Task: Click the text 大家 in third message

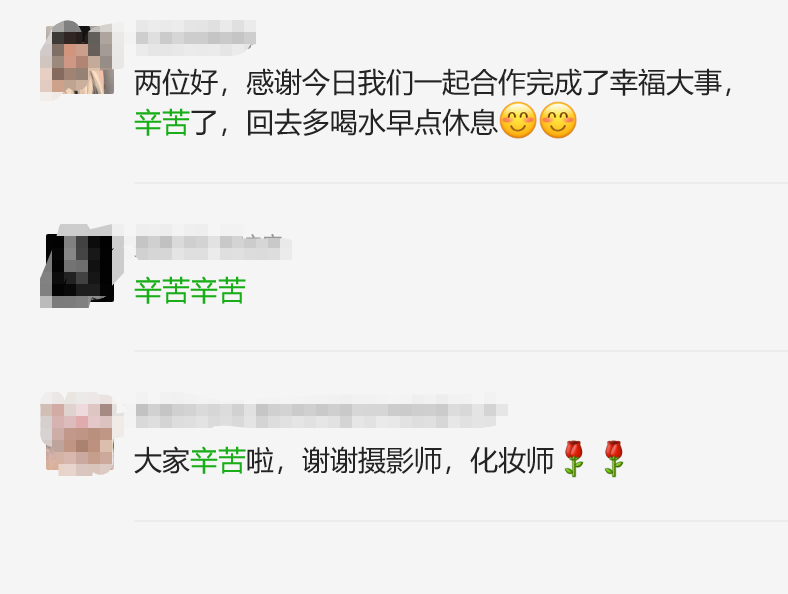Action: tap(162, 460)
